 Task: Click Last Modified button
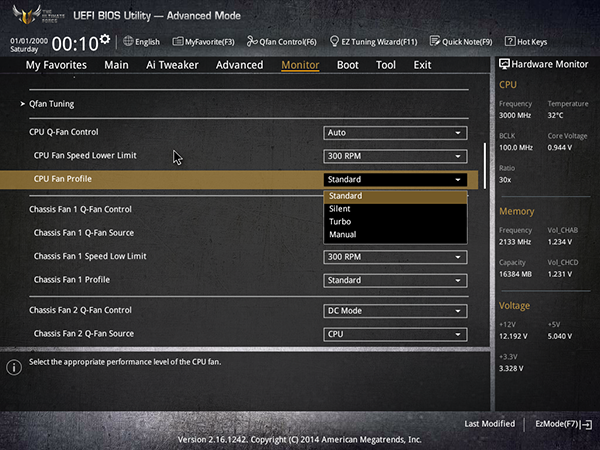[489, 424]
